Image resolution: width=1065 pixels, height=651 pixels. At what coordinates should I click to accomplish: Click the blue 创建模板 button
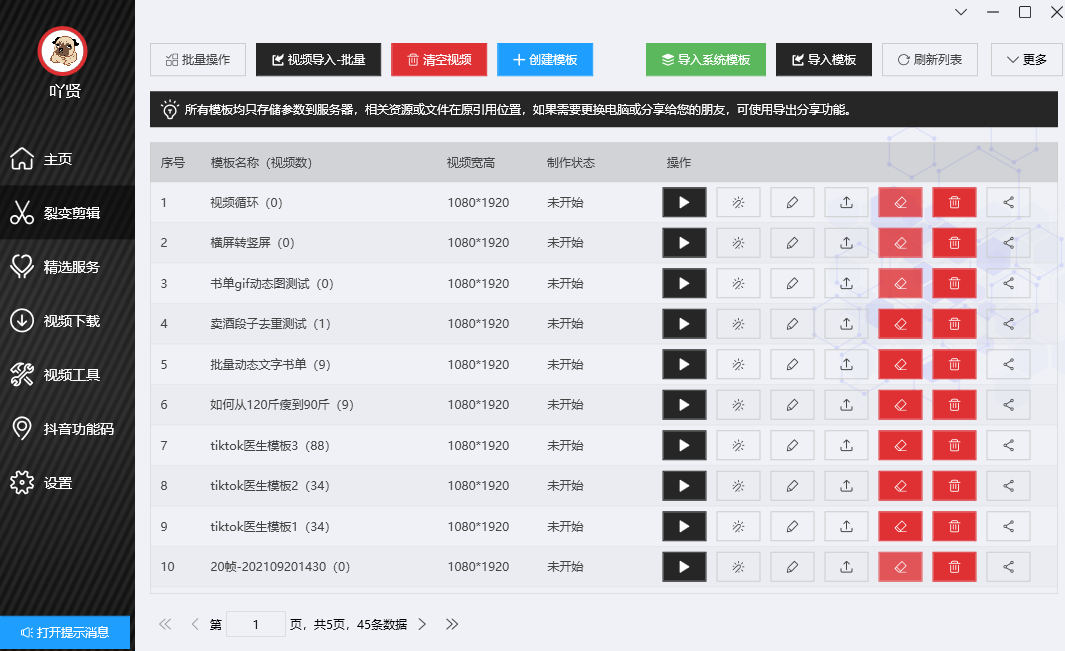pos(545,60)
